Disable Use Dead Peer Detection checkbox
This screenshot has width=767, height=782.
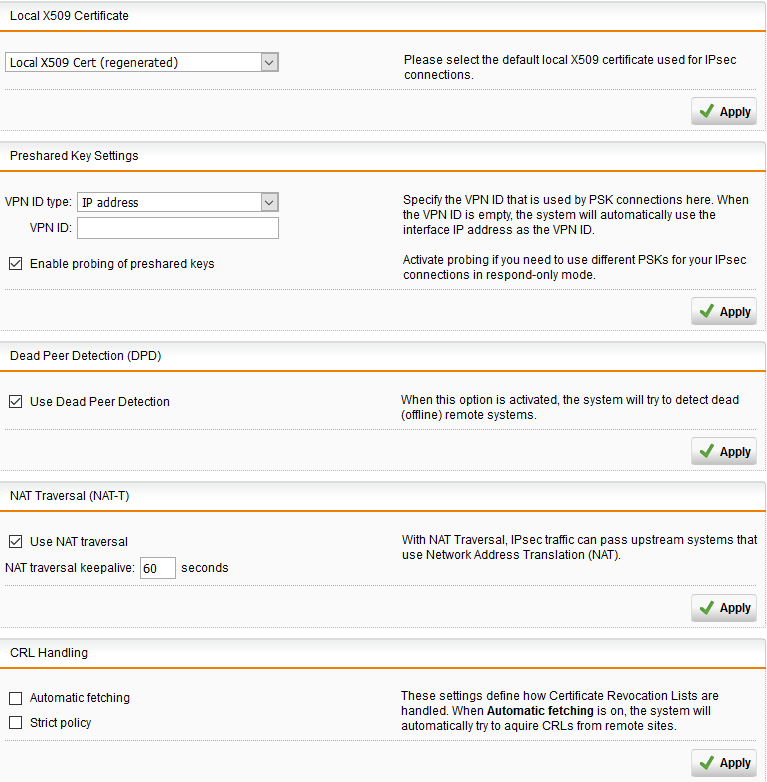[x=15, y=401]
